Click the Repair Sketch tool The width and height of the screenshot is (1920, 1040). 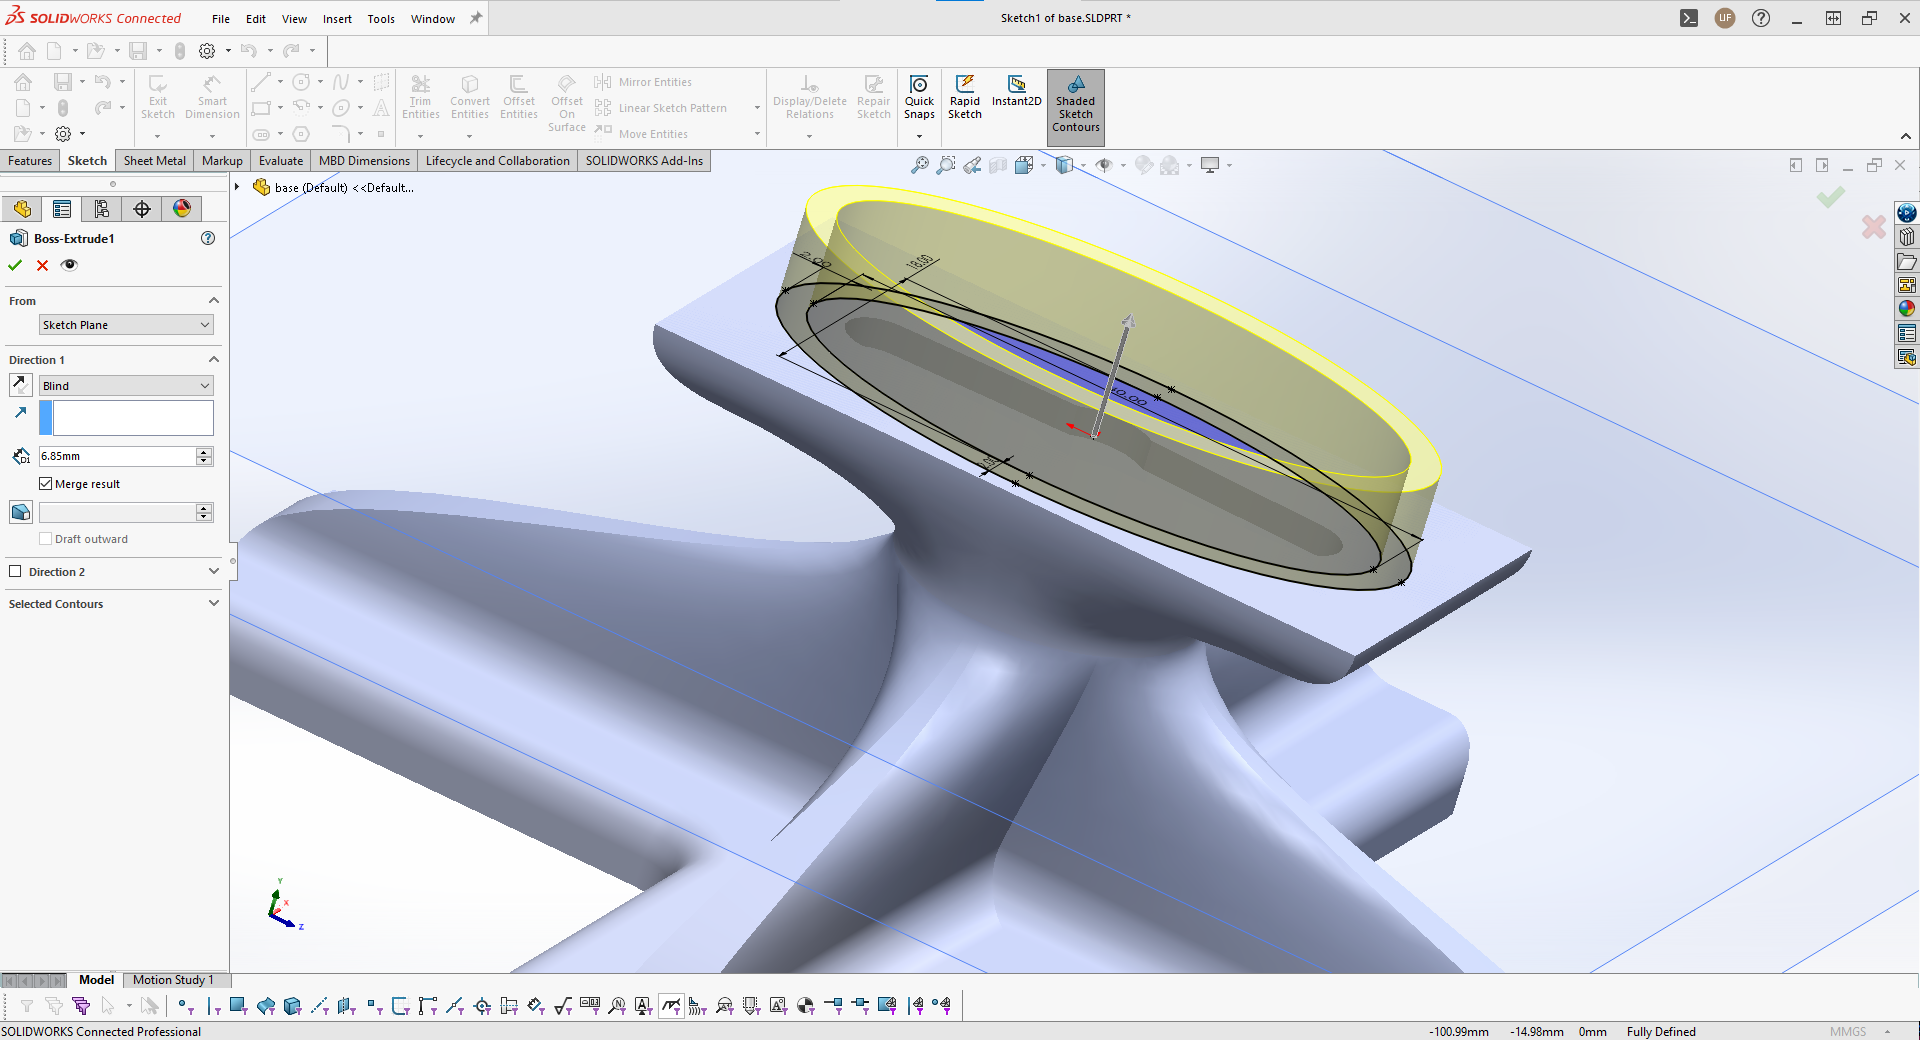coord(873,97)
